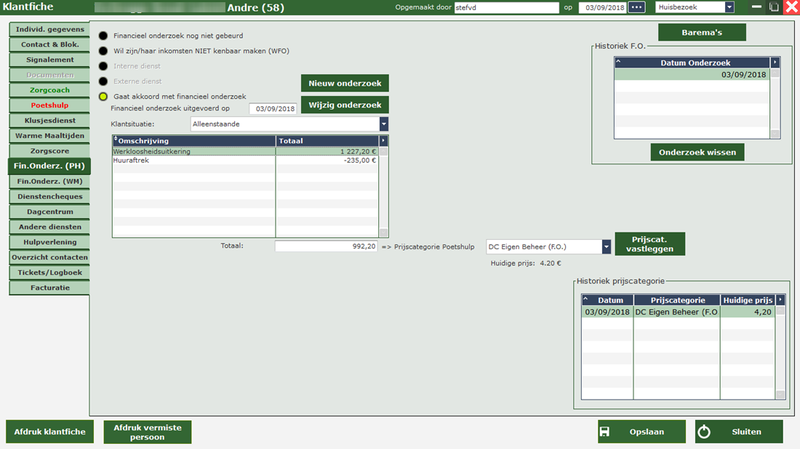Click the Barema's button

pyautogui.click(x=702, y=32)
